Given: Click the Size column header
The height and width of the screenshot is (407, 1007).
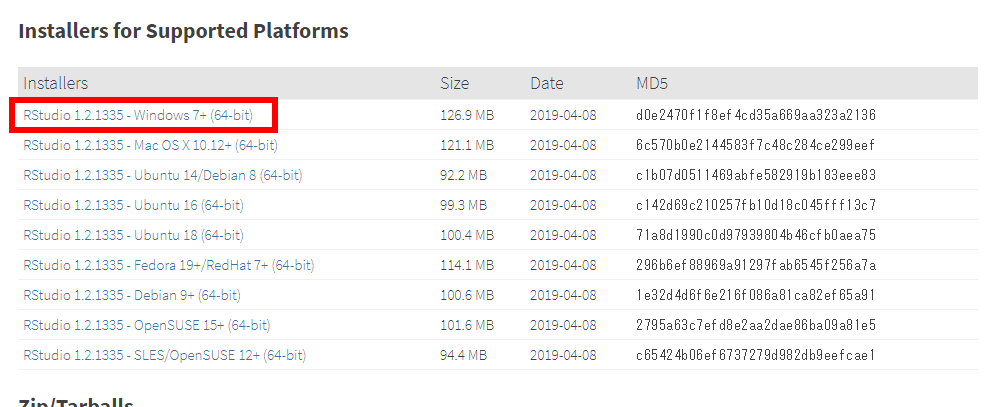Looking at the screenshot, I should (x=455, y=83).
